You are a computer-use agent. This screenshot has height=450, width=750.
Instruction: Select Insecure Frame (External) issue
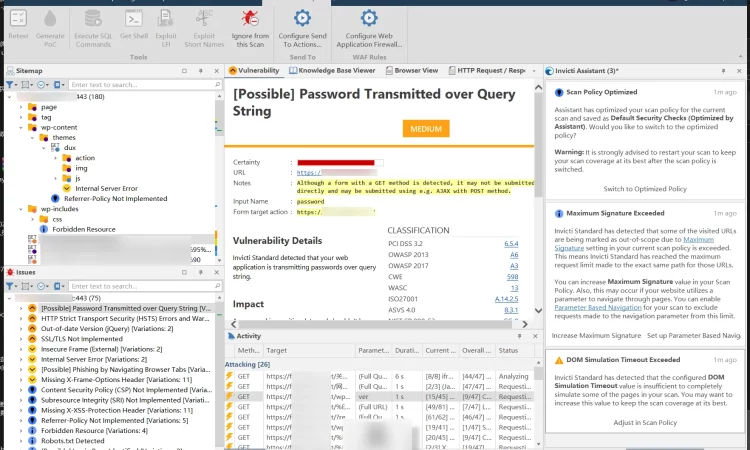(x=101, y=349)
